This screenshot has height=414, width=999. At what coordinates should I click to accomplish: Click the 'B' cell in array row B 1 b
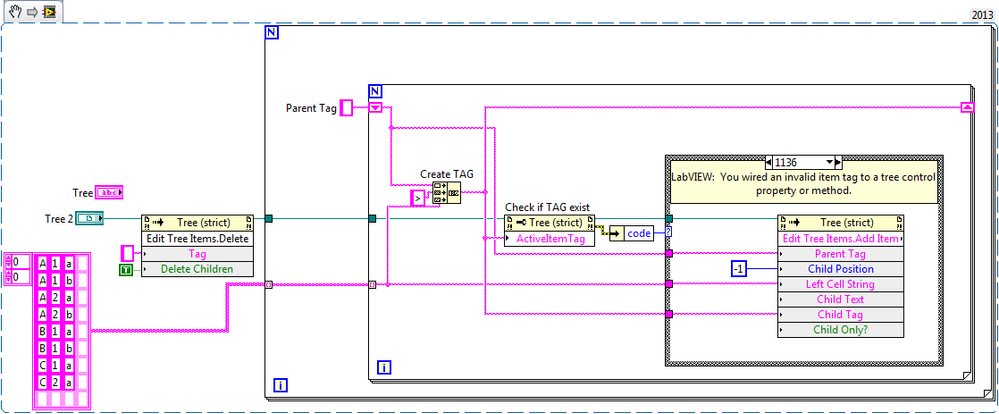[43, 349]
